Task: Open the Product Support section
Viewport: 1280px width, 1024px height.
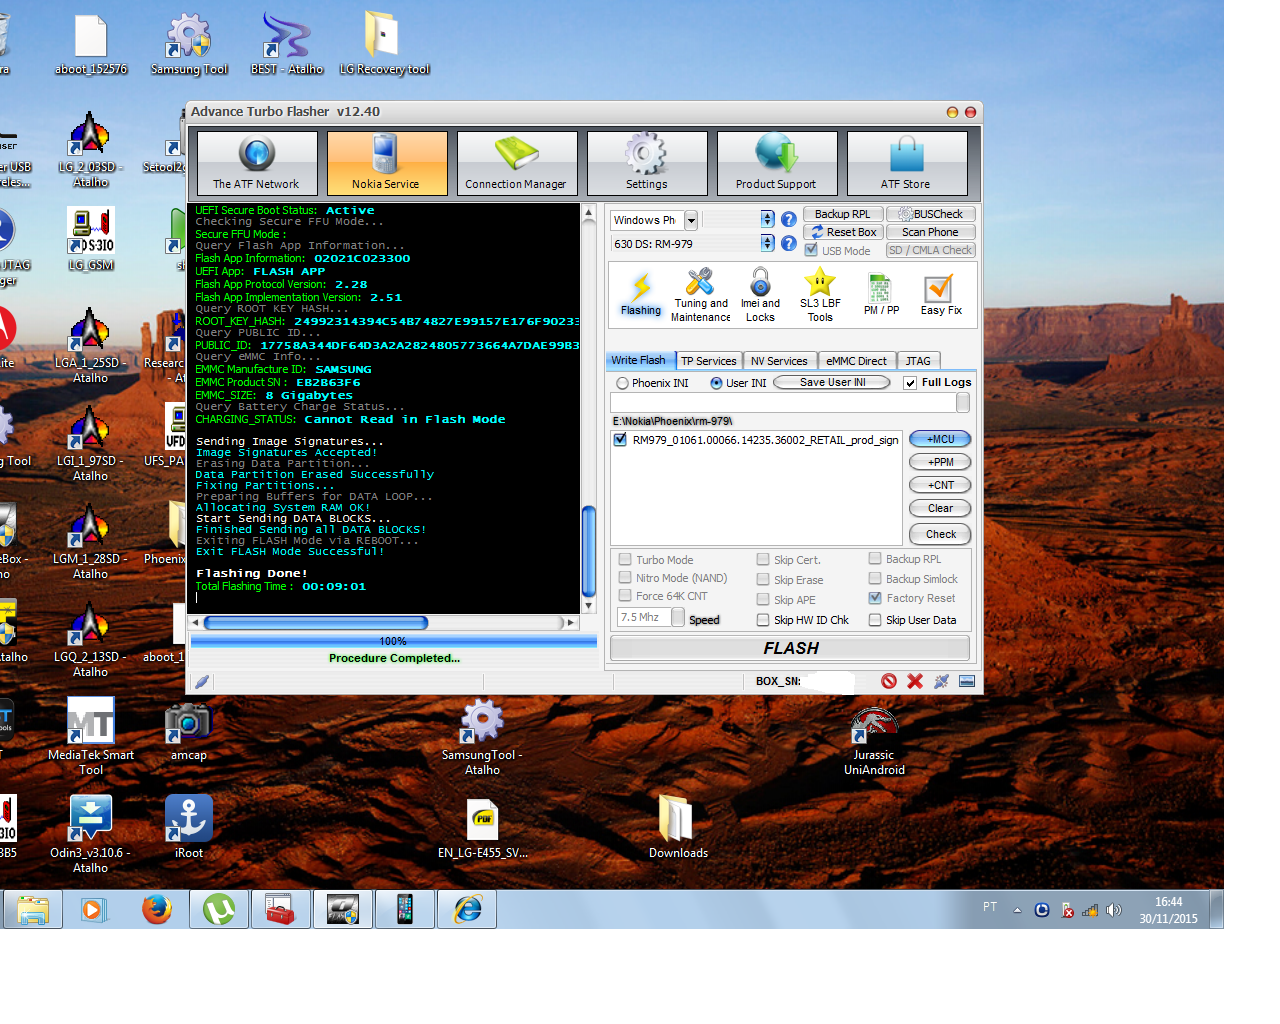Action: click(x=777, y=163)
